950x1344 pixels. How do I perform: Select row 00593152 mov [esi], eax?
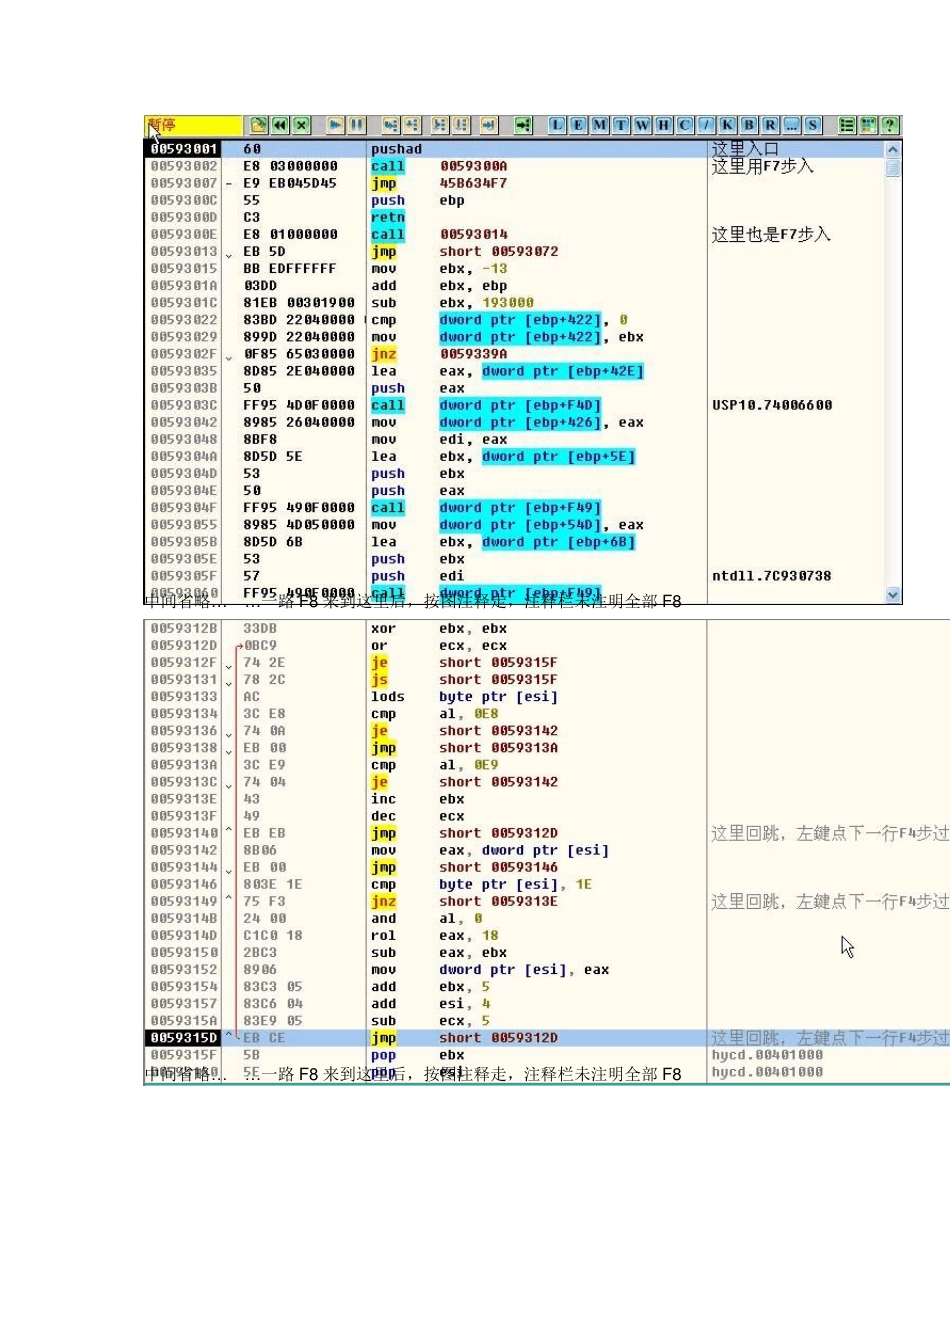click(x=547, y=969)
